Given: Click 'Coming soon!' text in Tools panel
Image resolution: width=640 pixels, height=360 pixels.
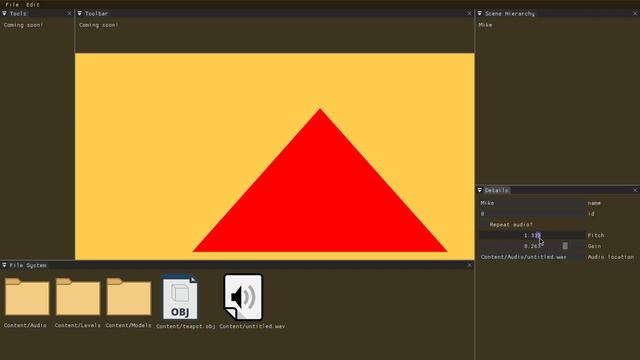Looking at the screenshot, I should point(24,25).
